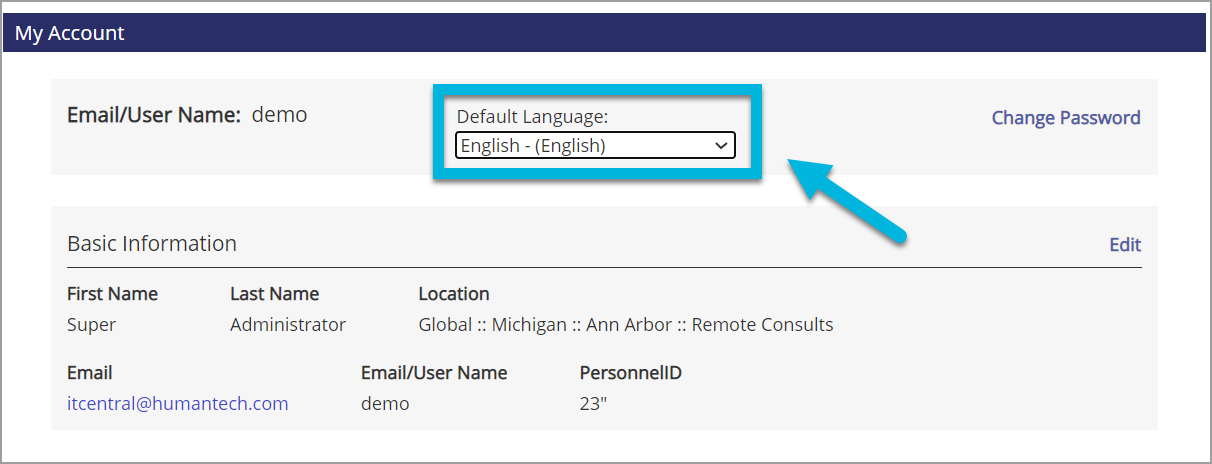Click the demo value under Basic Information
Screen dimensions: 1212x464
(385, 404)
